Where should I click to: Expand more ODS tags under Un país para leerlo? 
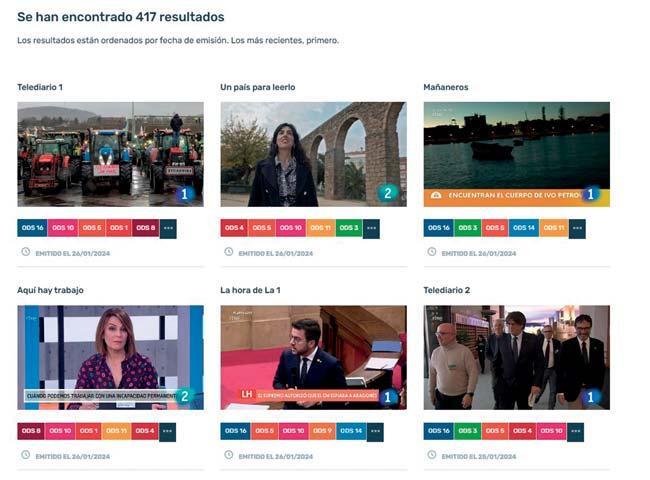pos(371,228)
